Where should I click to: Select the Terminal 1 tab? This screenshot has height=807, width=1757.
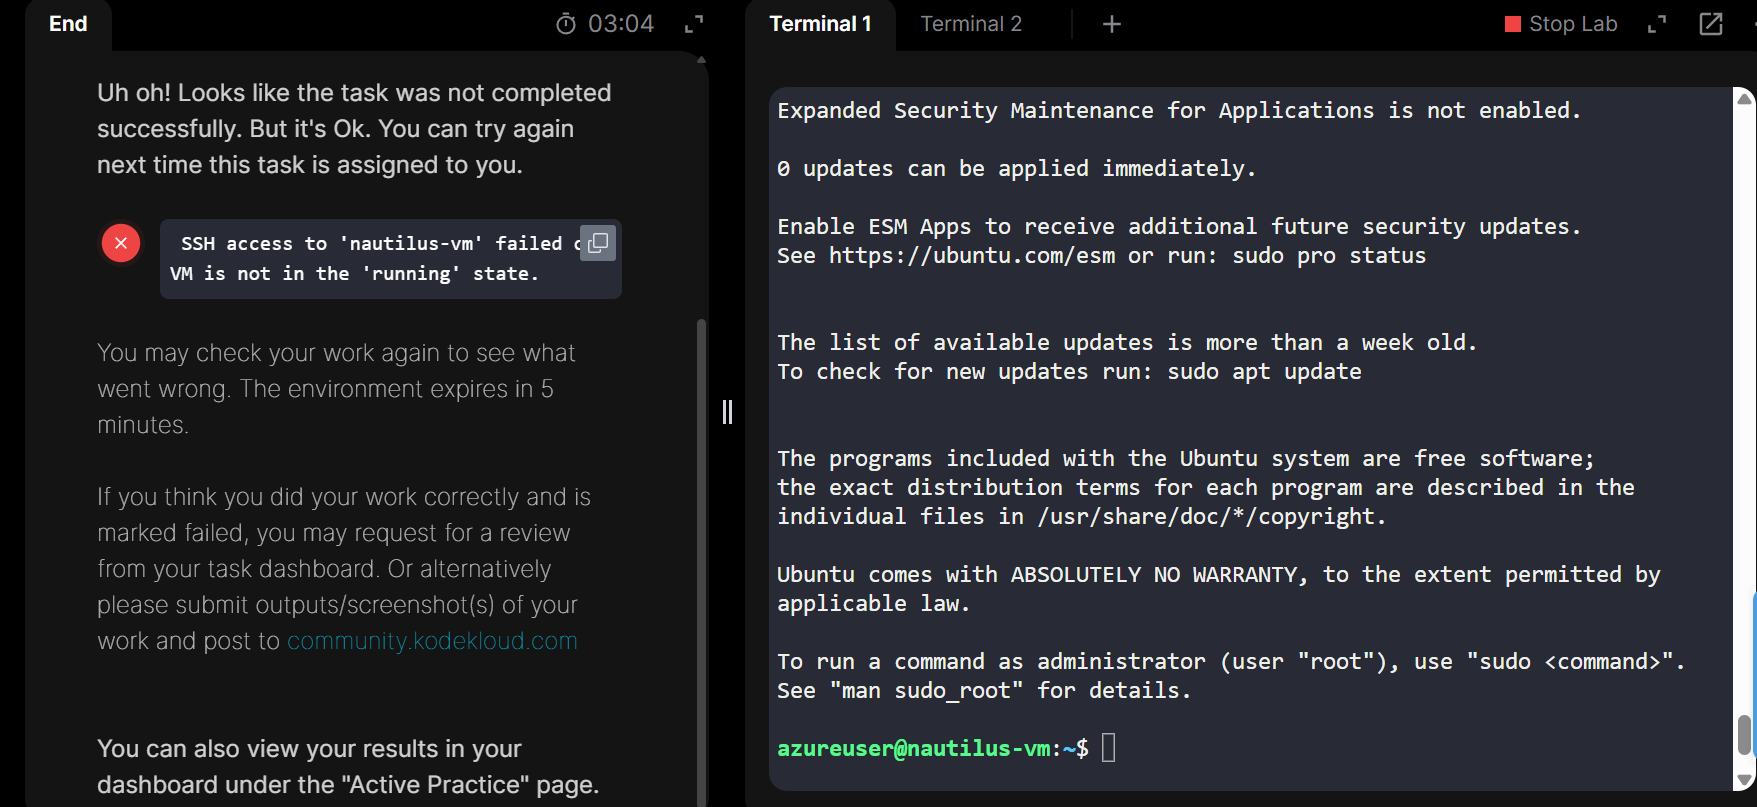click(x=820, y=24)
